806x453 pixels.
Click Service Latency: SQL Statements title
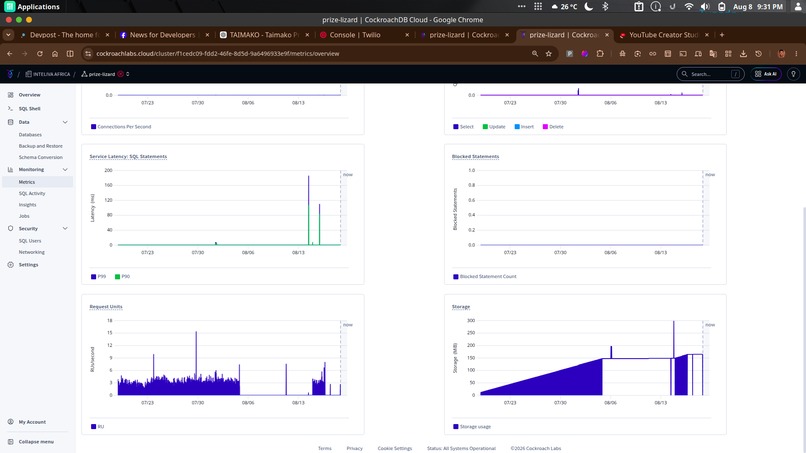click(128, 156)
